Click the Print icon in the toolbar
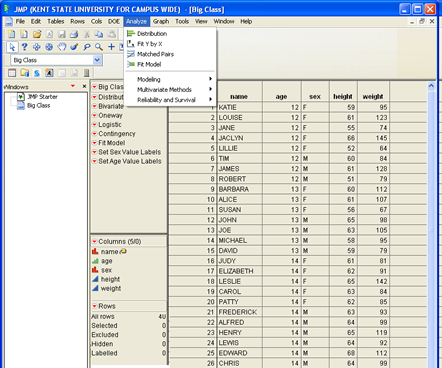The image size is (442, 368). 74,34
